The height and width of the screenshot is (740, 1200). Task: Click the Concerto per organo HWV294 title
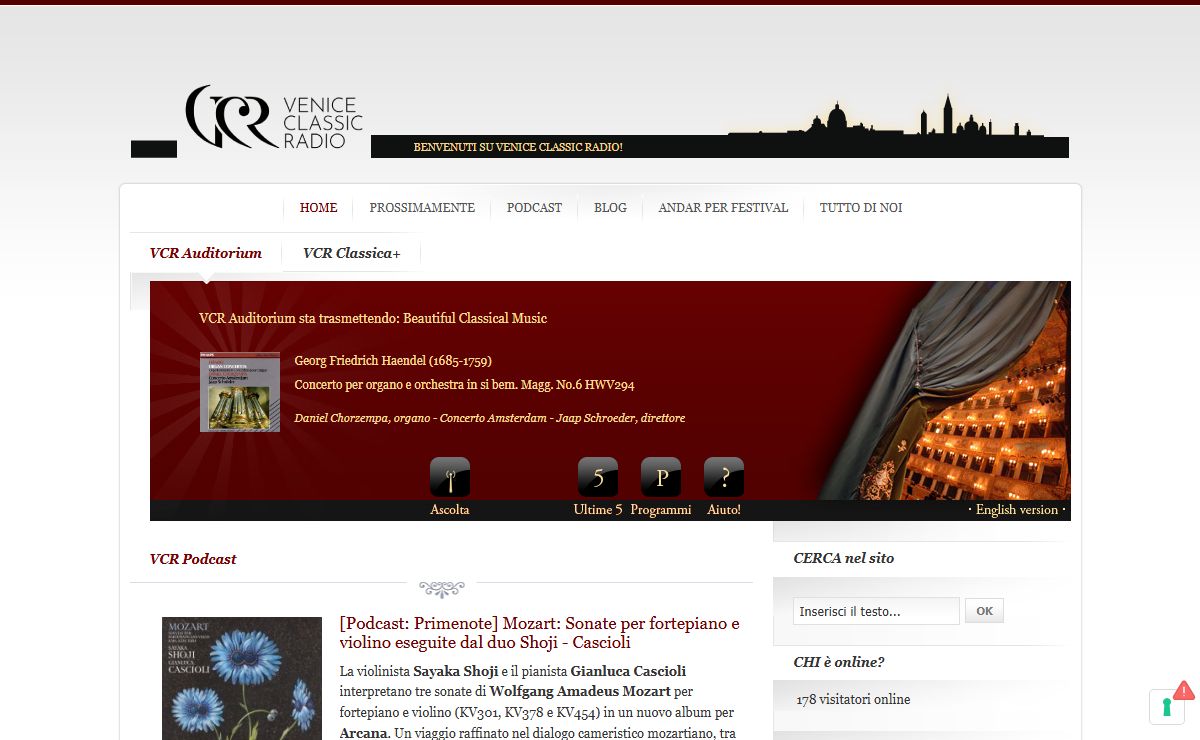click(465, 385)
